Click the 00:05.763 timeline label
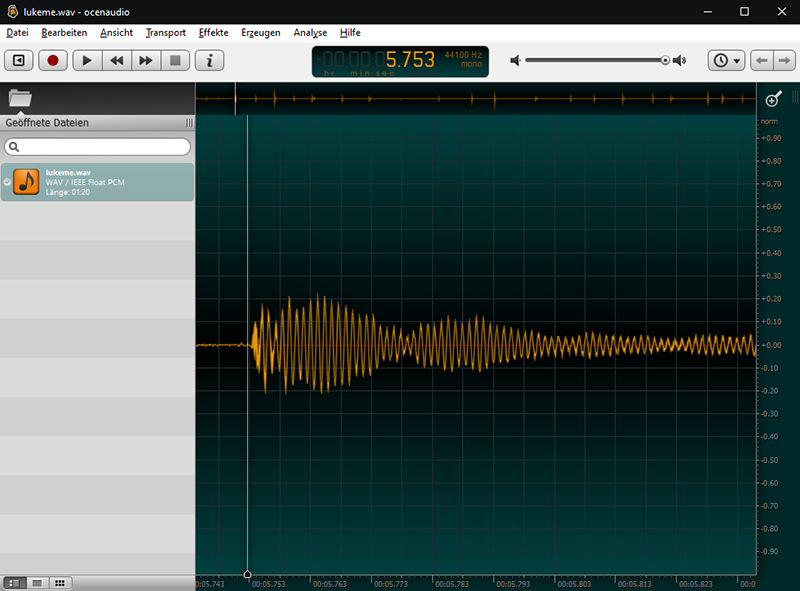The width and height of the screenshot is (800, 591). click(330, 584)
